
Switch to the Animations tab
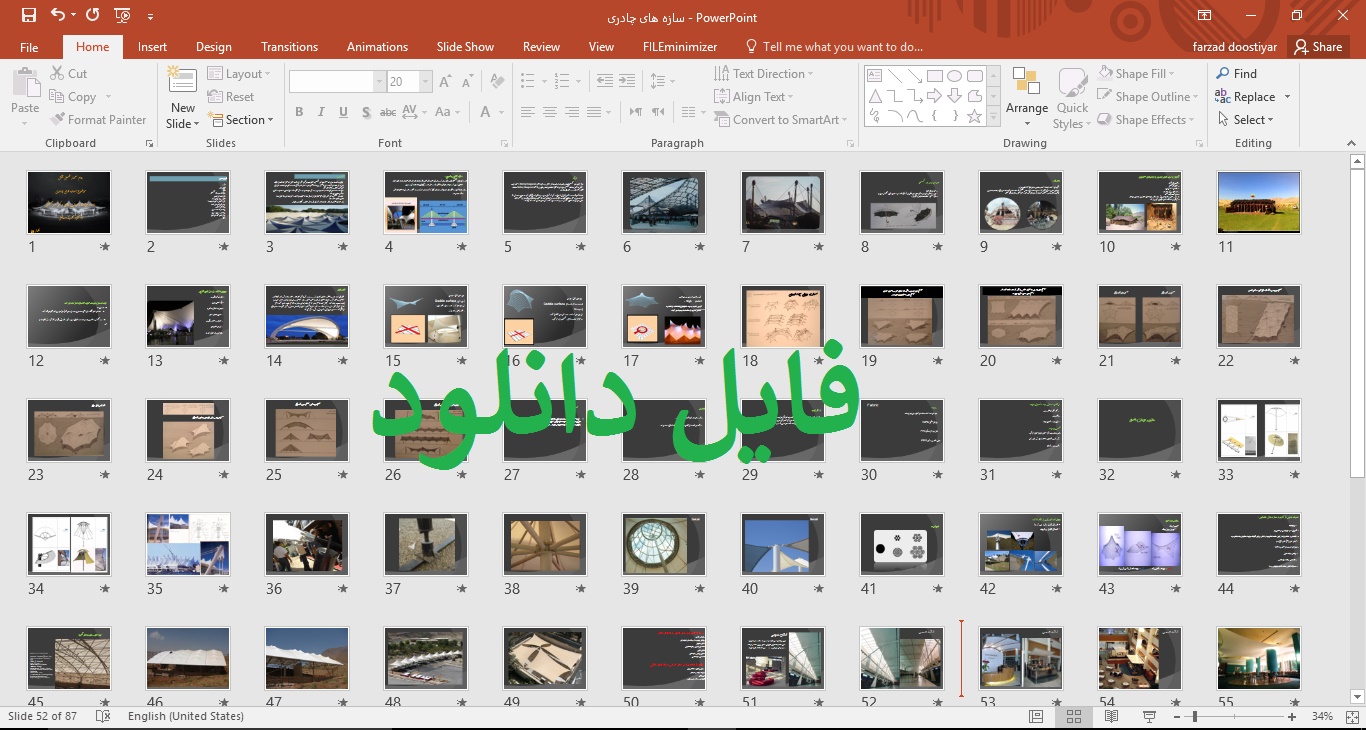(x=377, y=47)
